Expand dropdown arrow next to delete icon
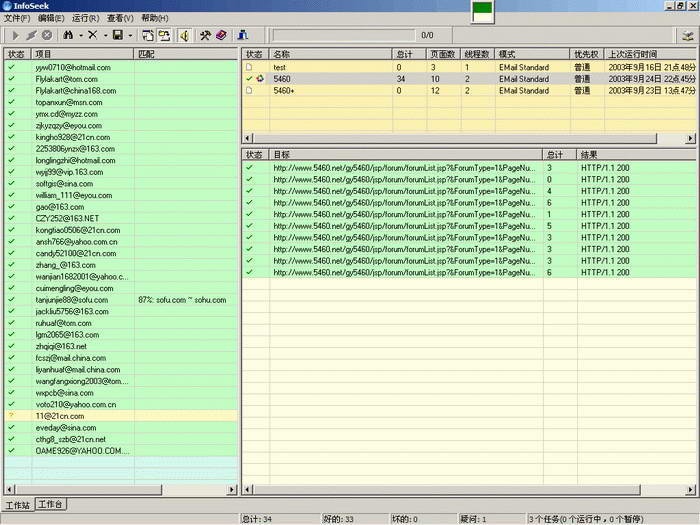The width and height of the screenshot is (700, 525). point(105,35)
